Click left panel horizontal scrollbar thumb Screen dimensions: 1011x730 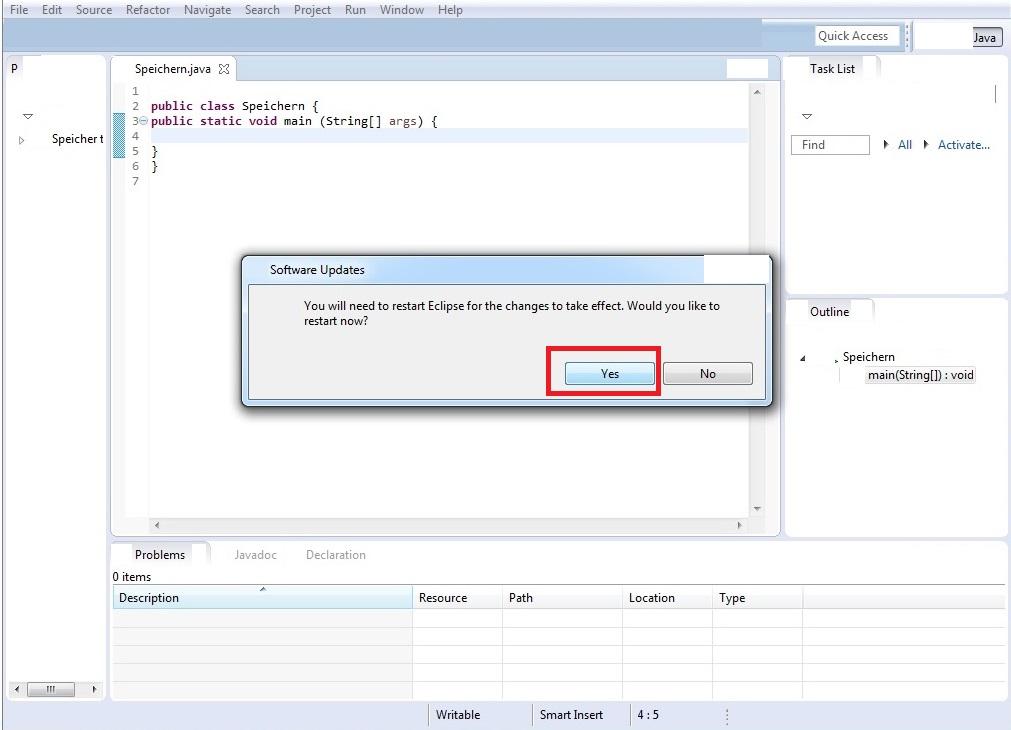click(50, 689)
